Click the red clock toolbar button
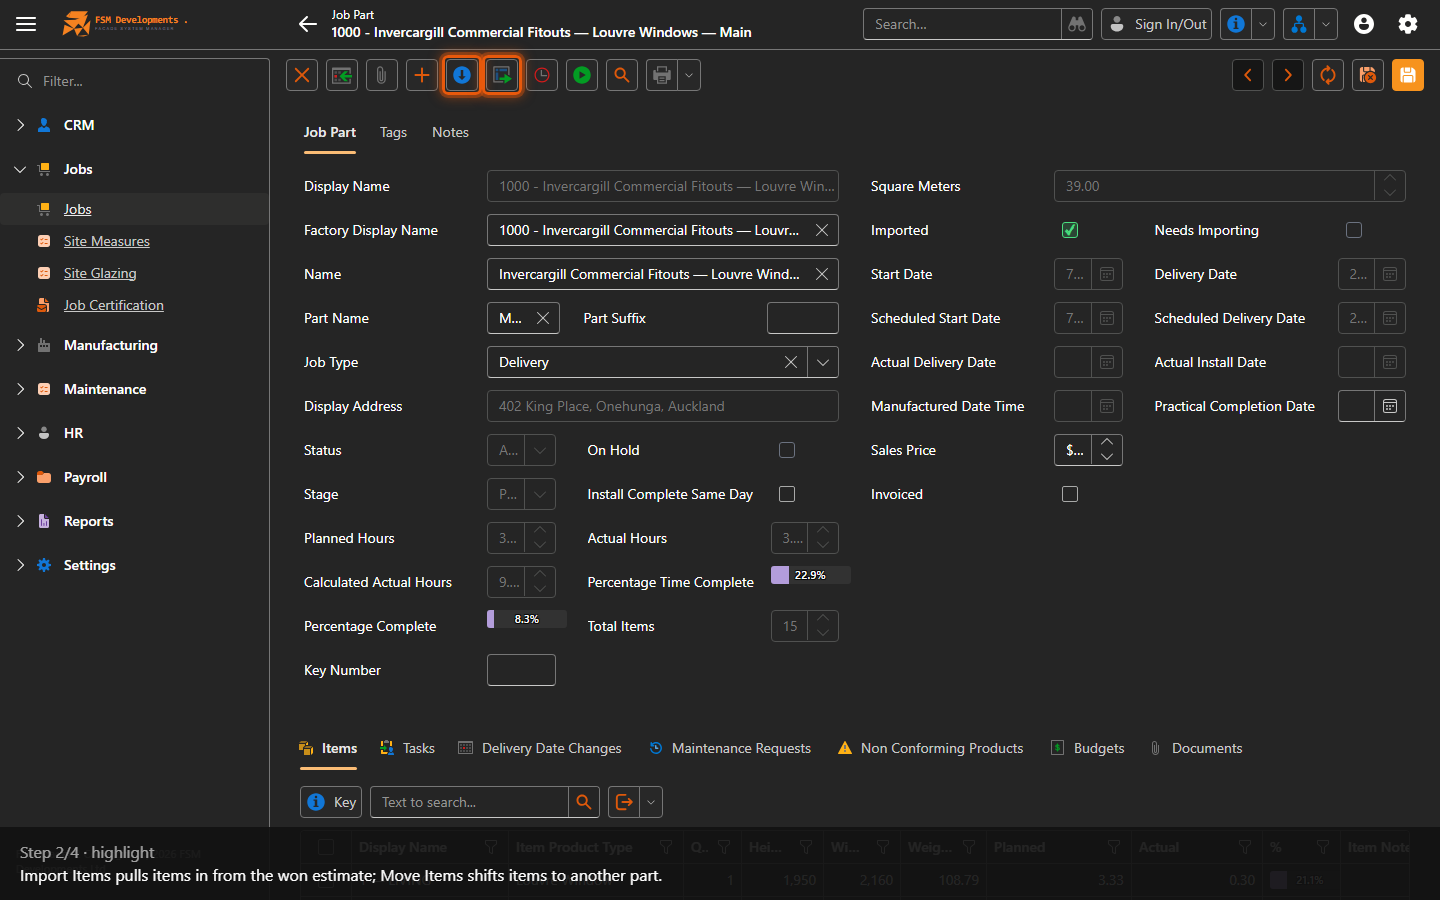1440x900 pixels. tap(542, 75)
